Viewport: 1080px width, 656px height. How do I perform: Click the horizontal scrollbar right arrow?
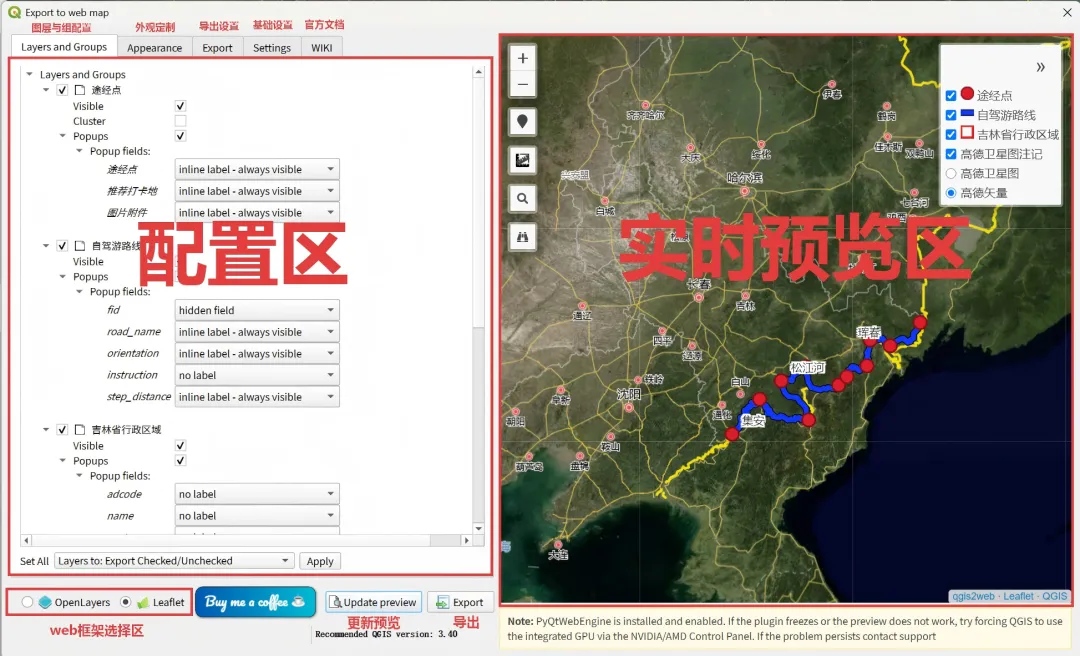(x=466, y=541)
